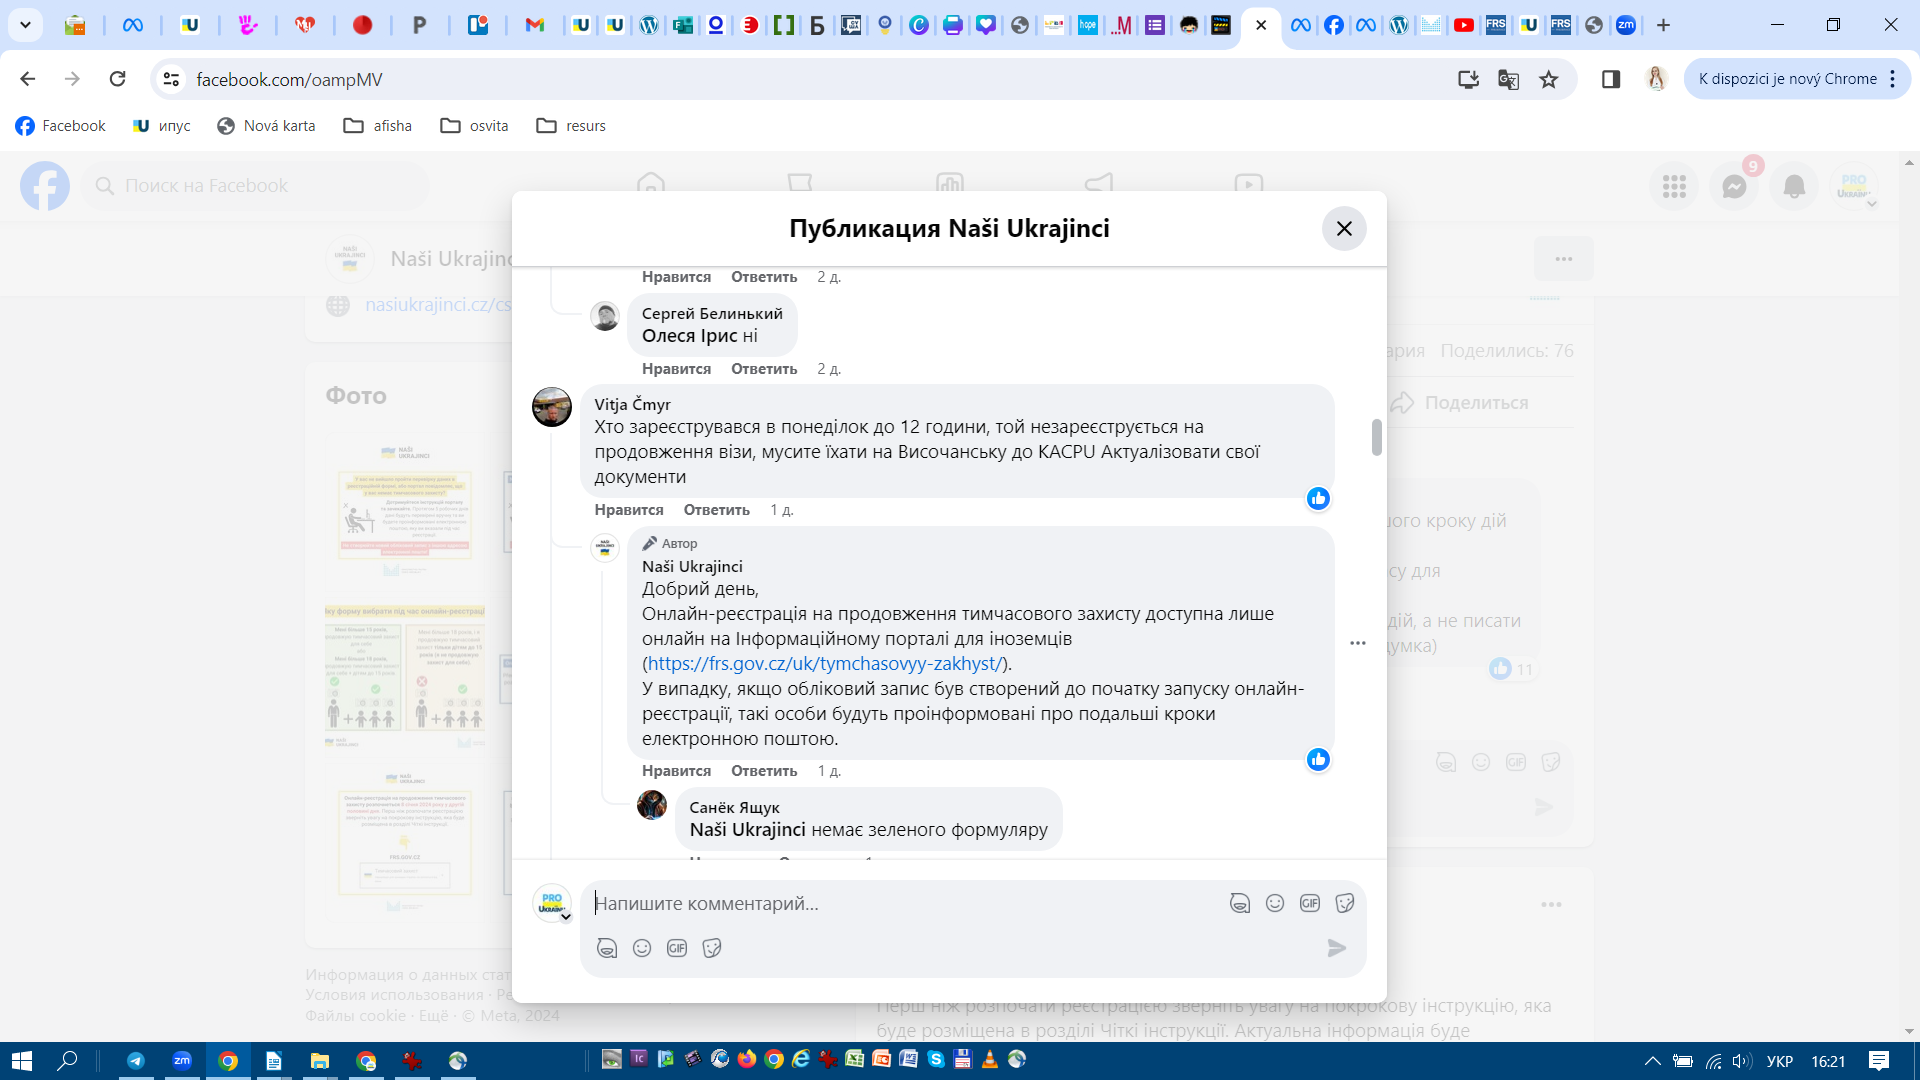Open the Nová karta bookmark
This screenshot has width=1920, height=1080.
click(267, 126)
